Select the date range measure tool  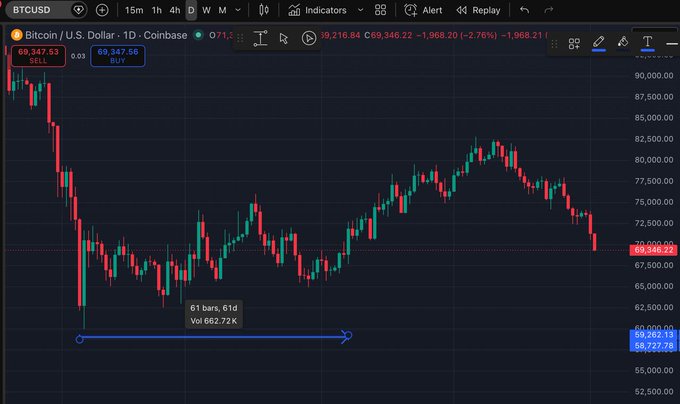(x=260, y=38)
